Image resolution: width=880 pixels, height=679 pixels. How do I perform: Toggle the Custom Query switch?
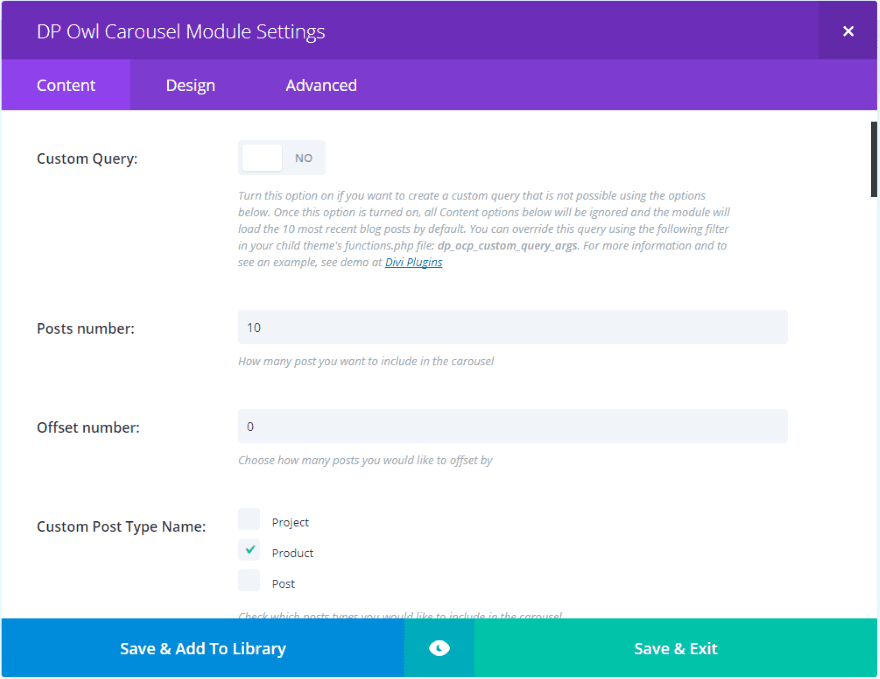(281, 158)
